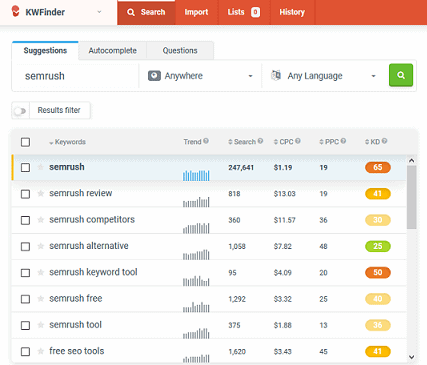Screen dimensions: 427x365
Task: Click the KD 65 badge for semrush
Action: tap(378, 167)
